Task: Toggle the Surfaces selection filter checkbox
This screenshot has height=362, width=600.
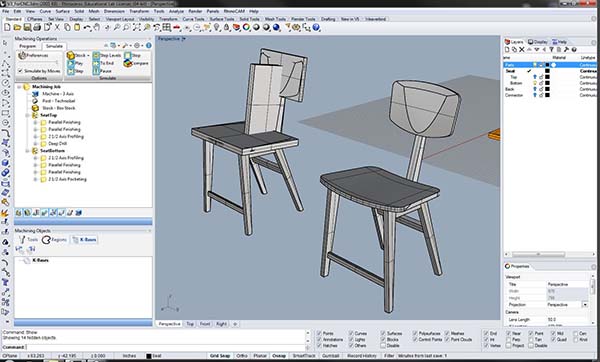Action: [383, 333]
